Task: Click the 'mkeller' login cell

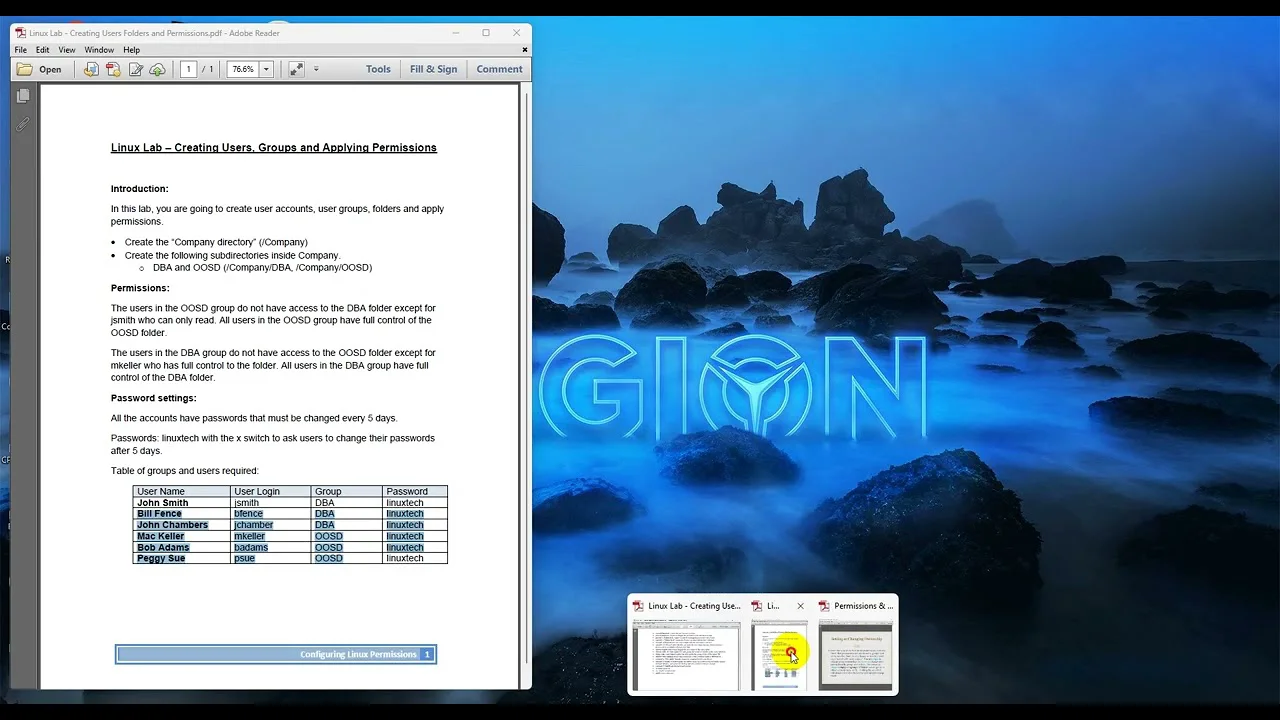Action: point(270,536)
